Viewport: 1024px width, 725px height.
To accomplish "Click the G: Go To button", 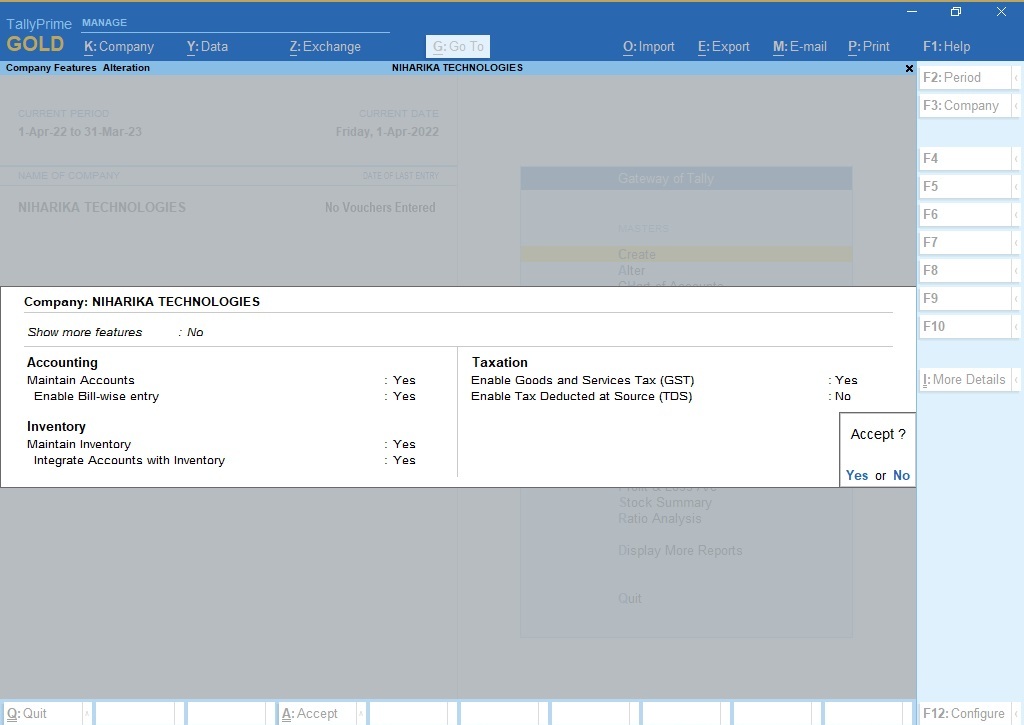I will point(458,46).
